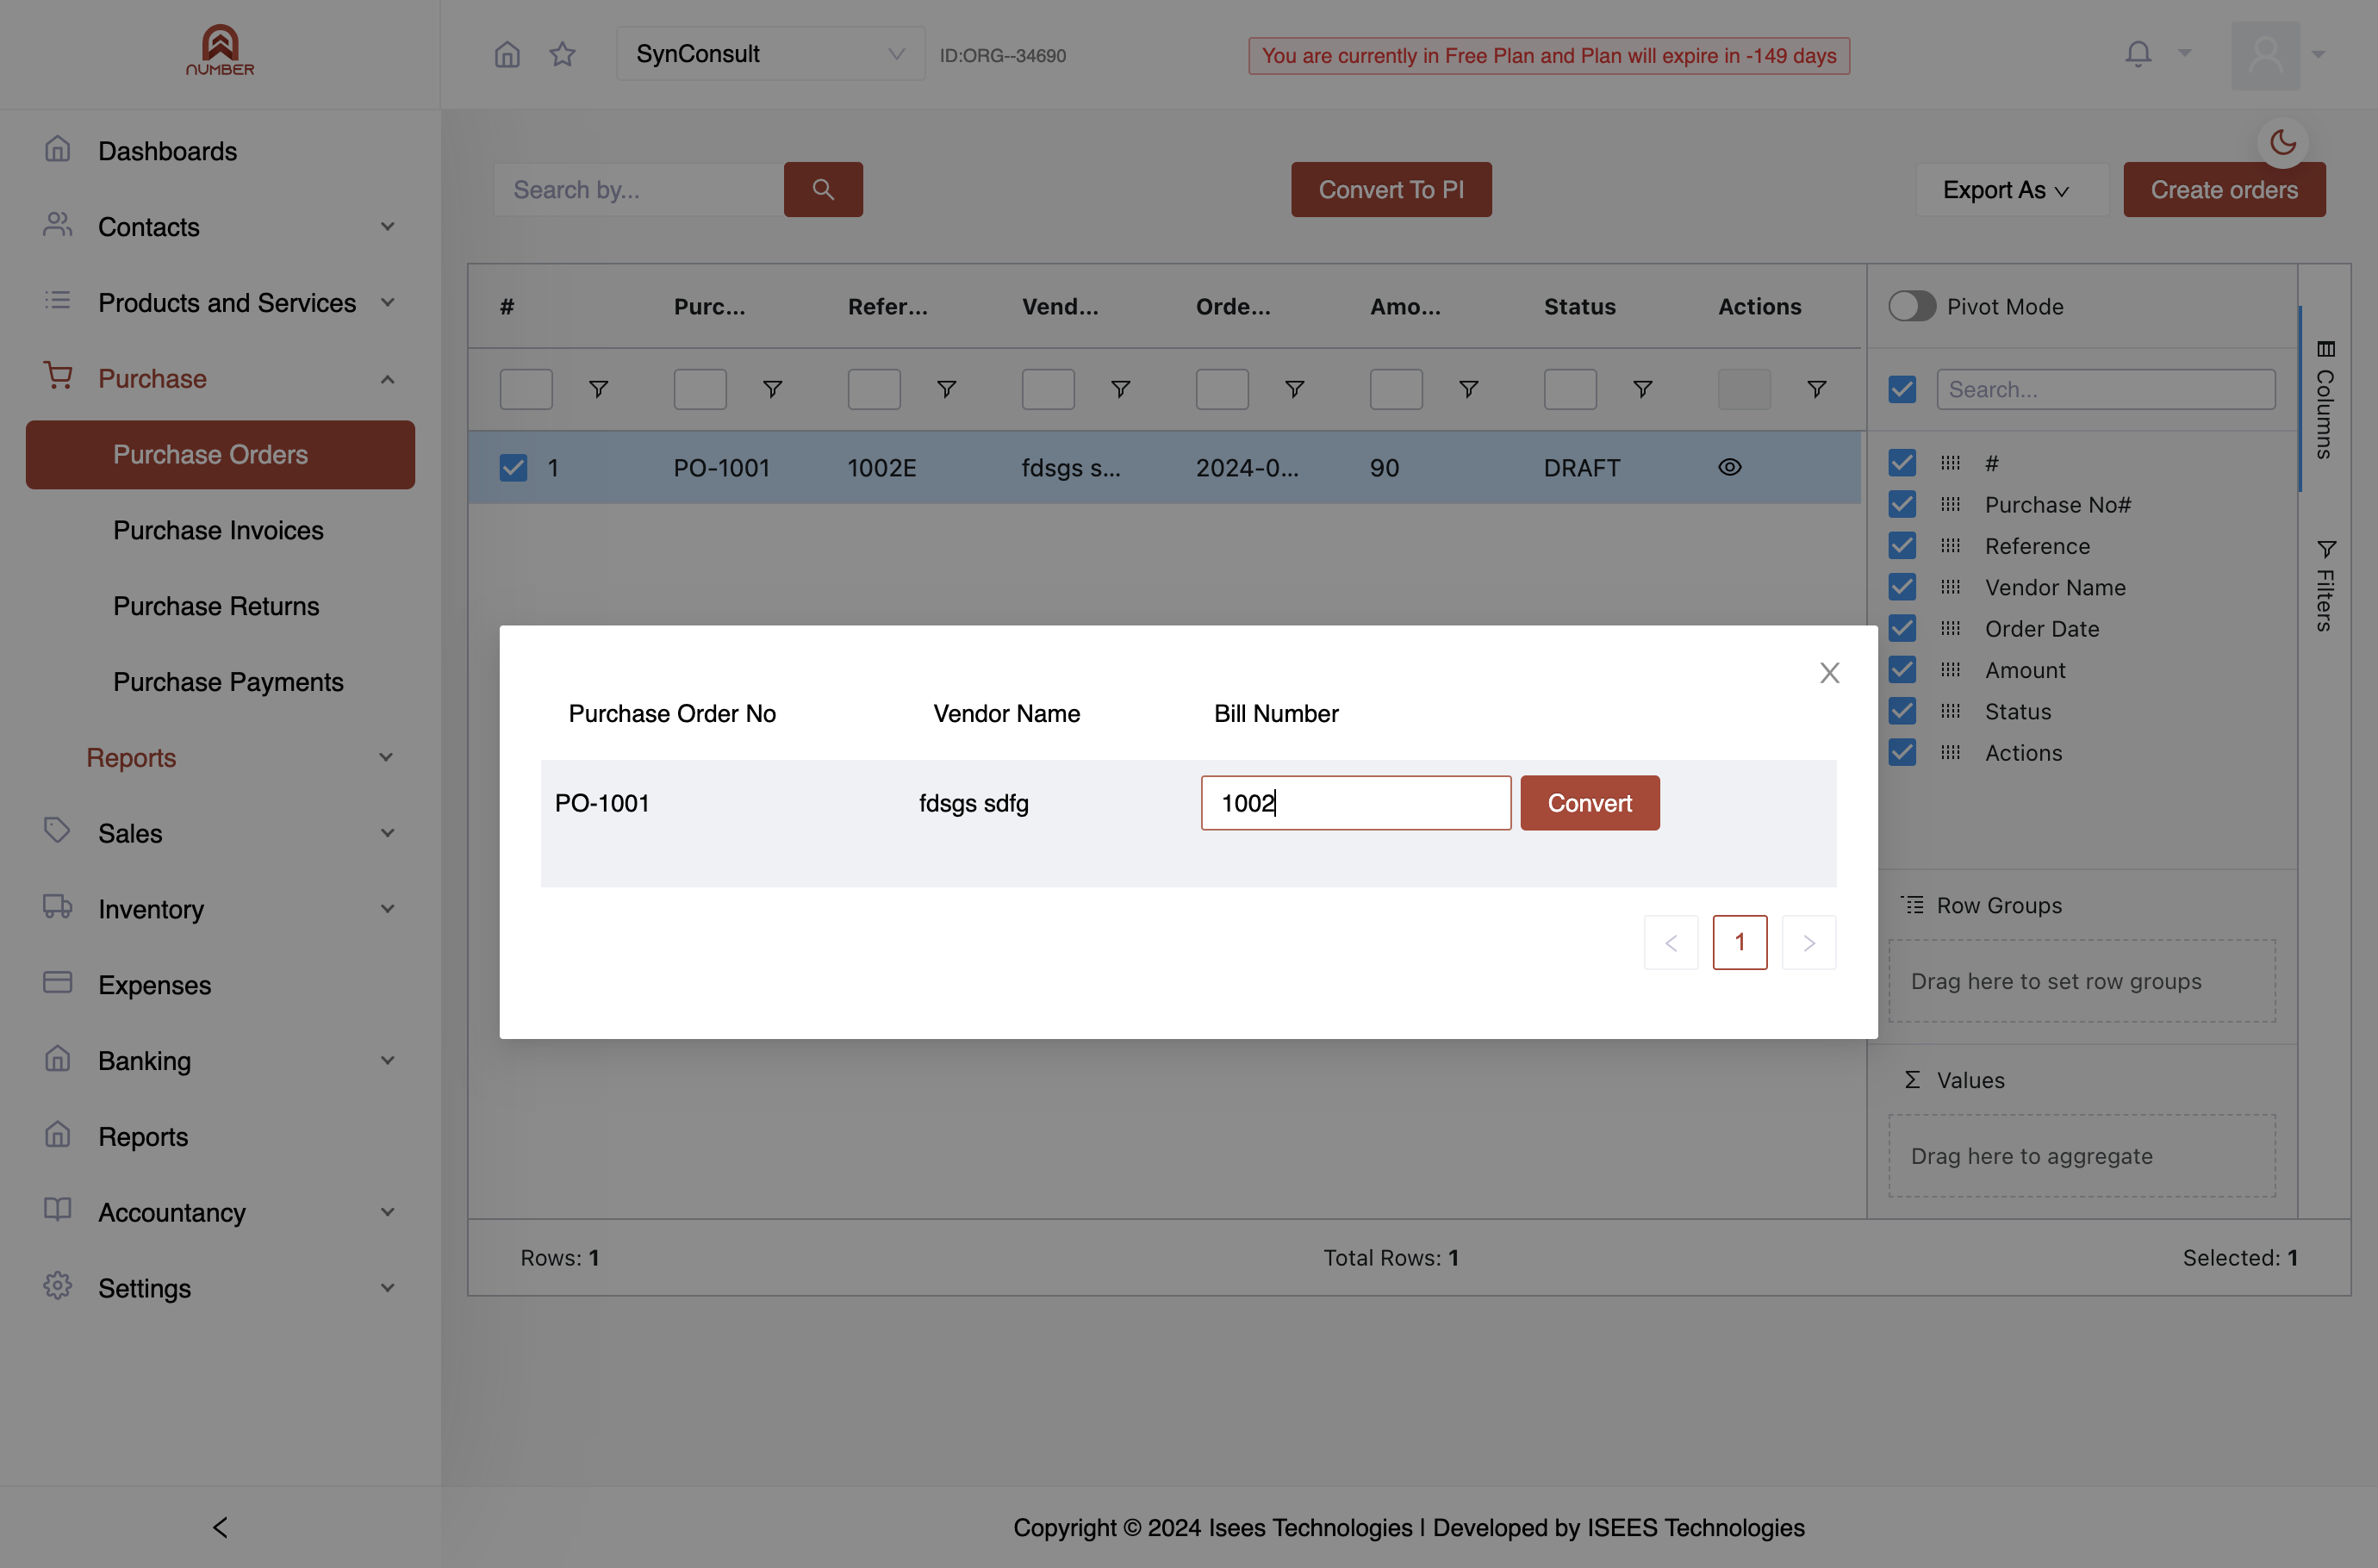Open the Amount column filter icon
Screen dimensions: 2378x1568
point(1468,389)
